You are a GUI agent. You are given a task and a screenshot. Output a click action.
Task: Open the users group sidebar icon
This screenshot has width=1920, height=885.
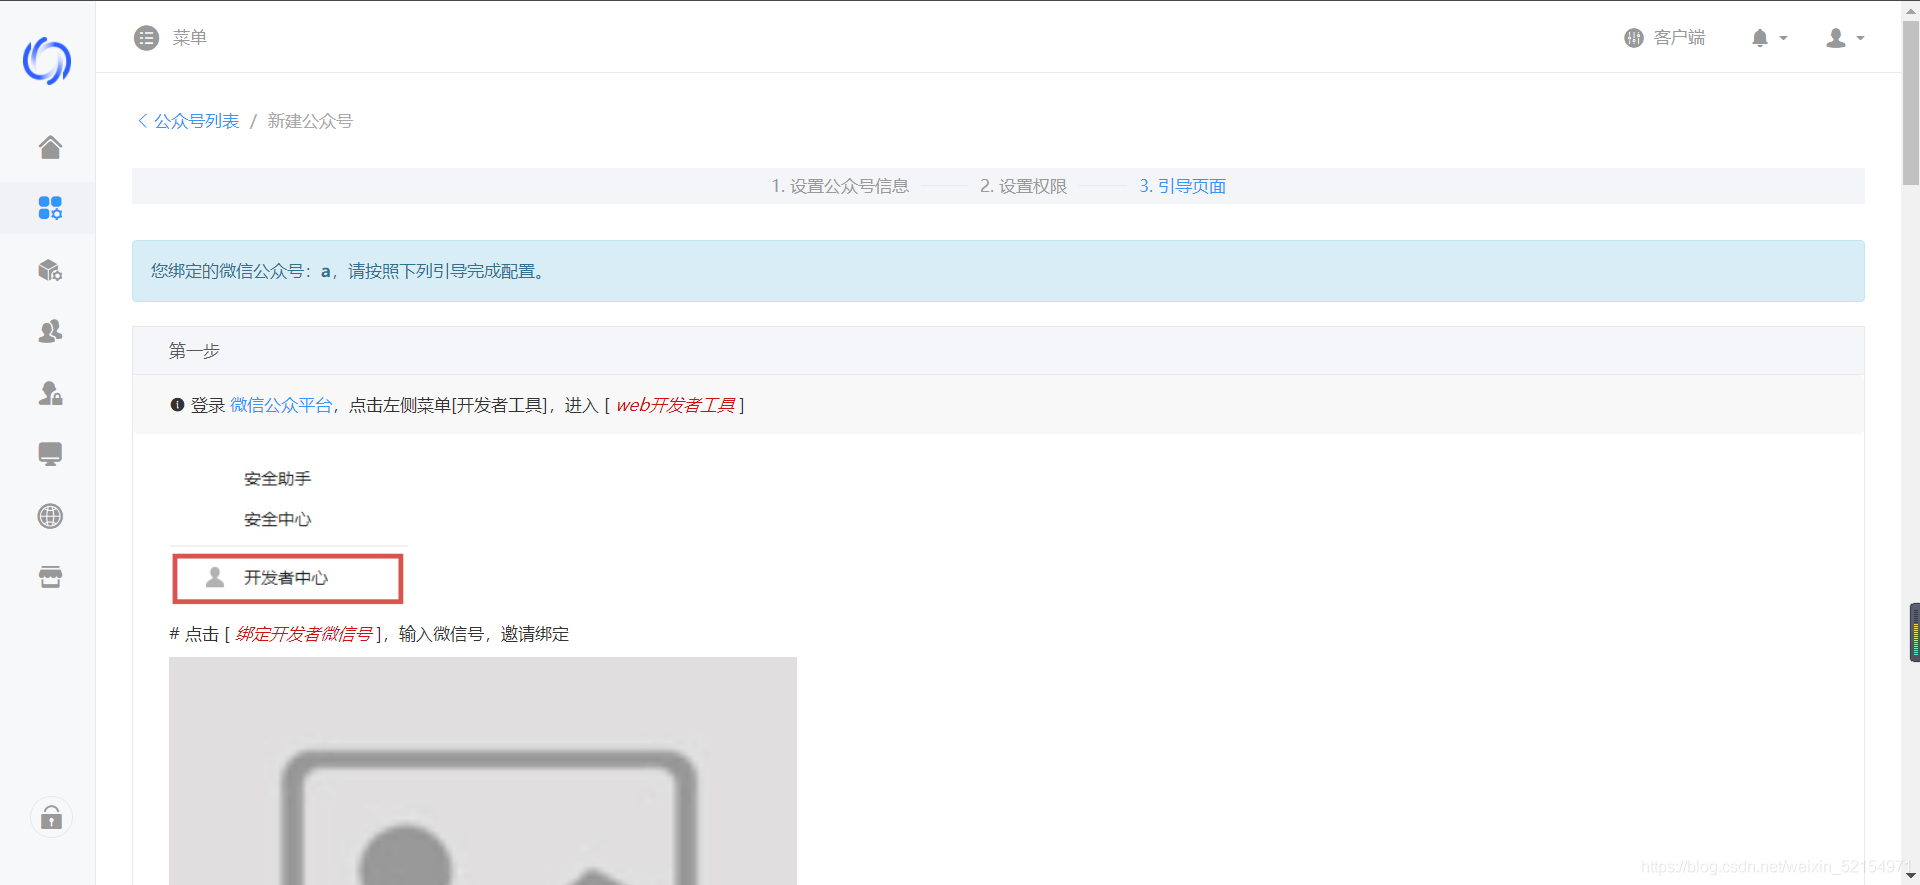50,331
